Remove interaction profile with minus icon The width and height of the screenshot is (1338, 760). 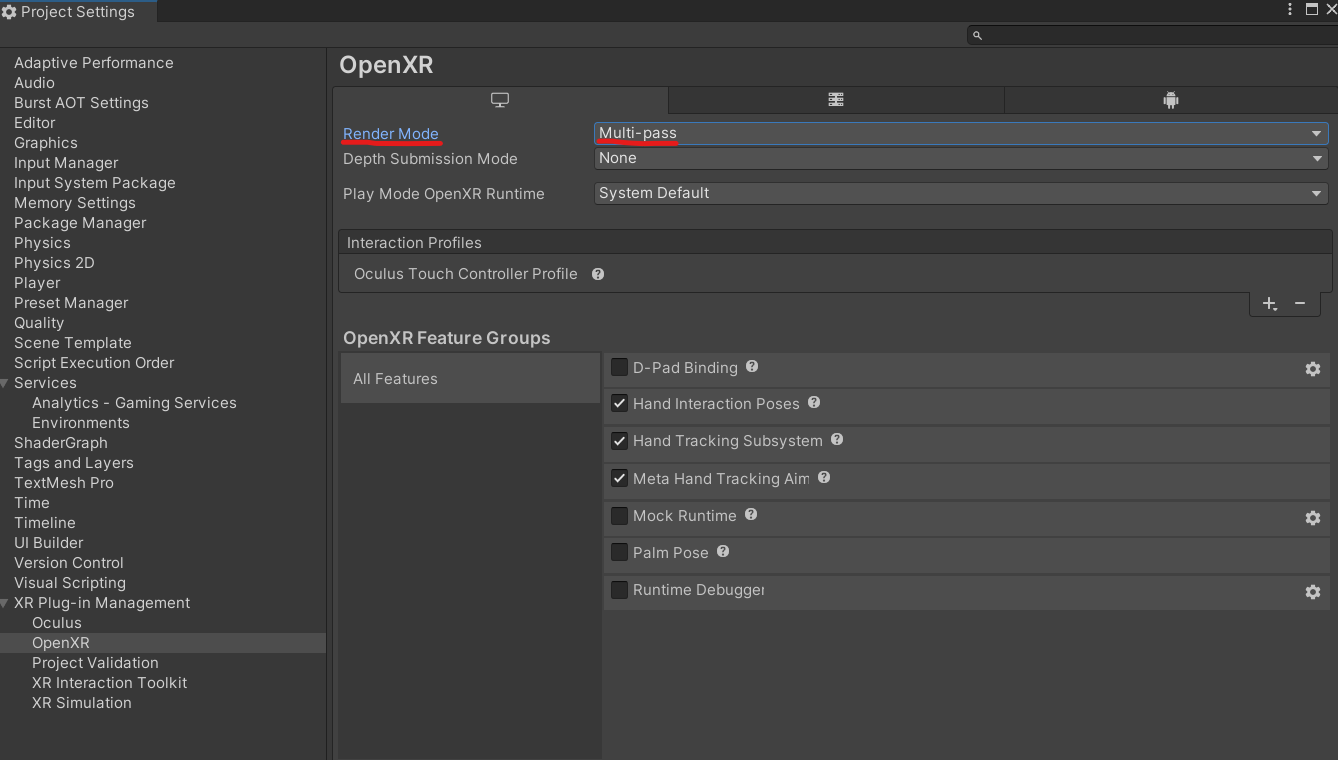(x=1300, y=303)
